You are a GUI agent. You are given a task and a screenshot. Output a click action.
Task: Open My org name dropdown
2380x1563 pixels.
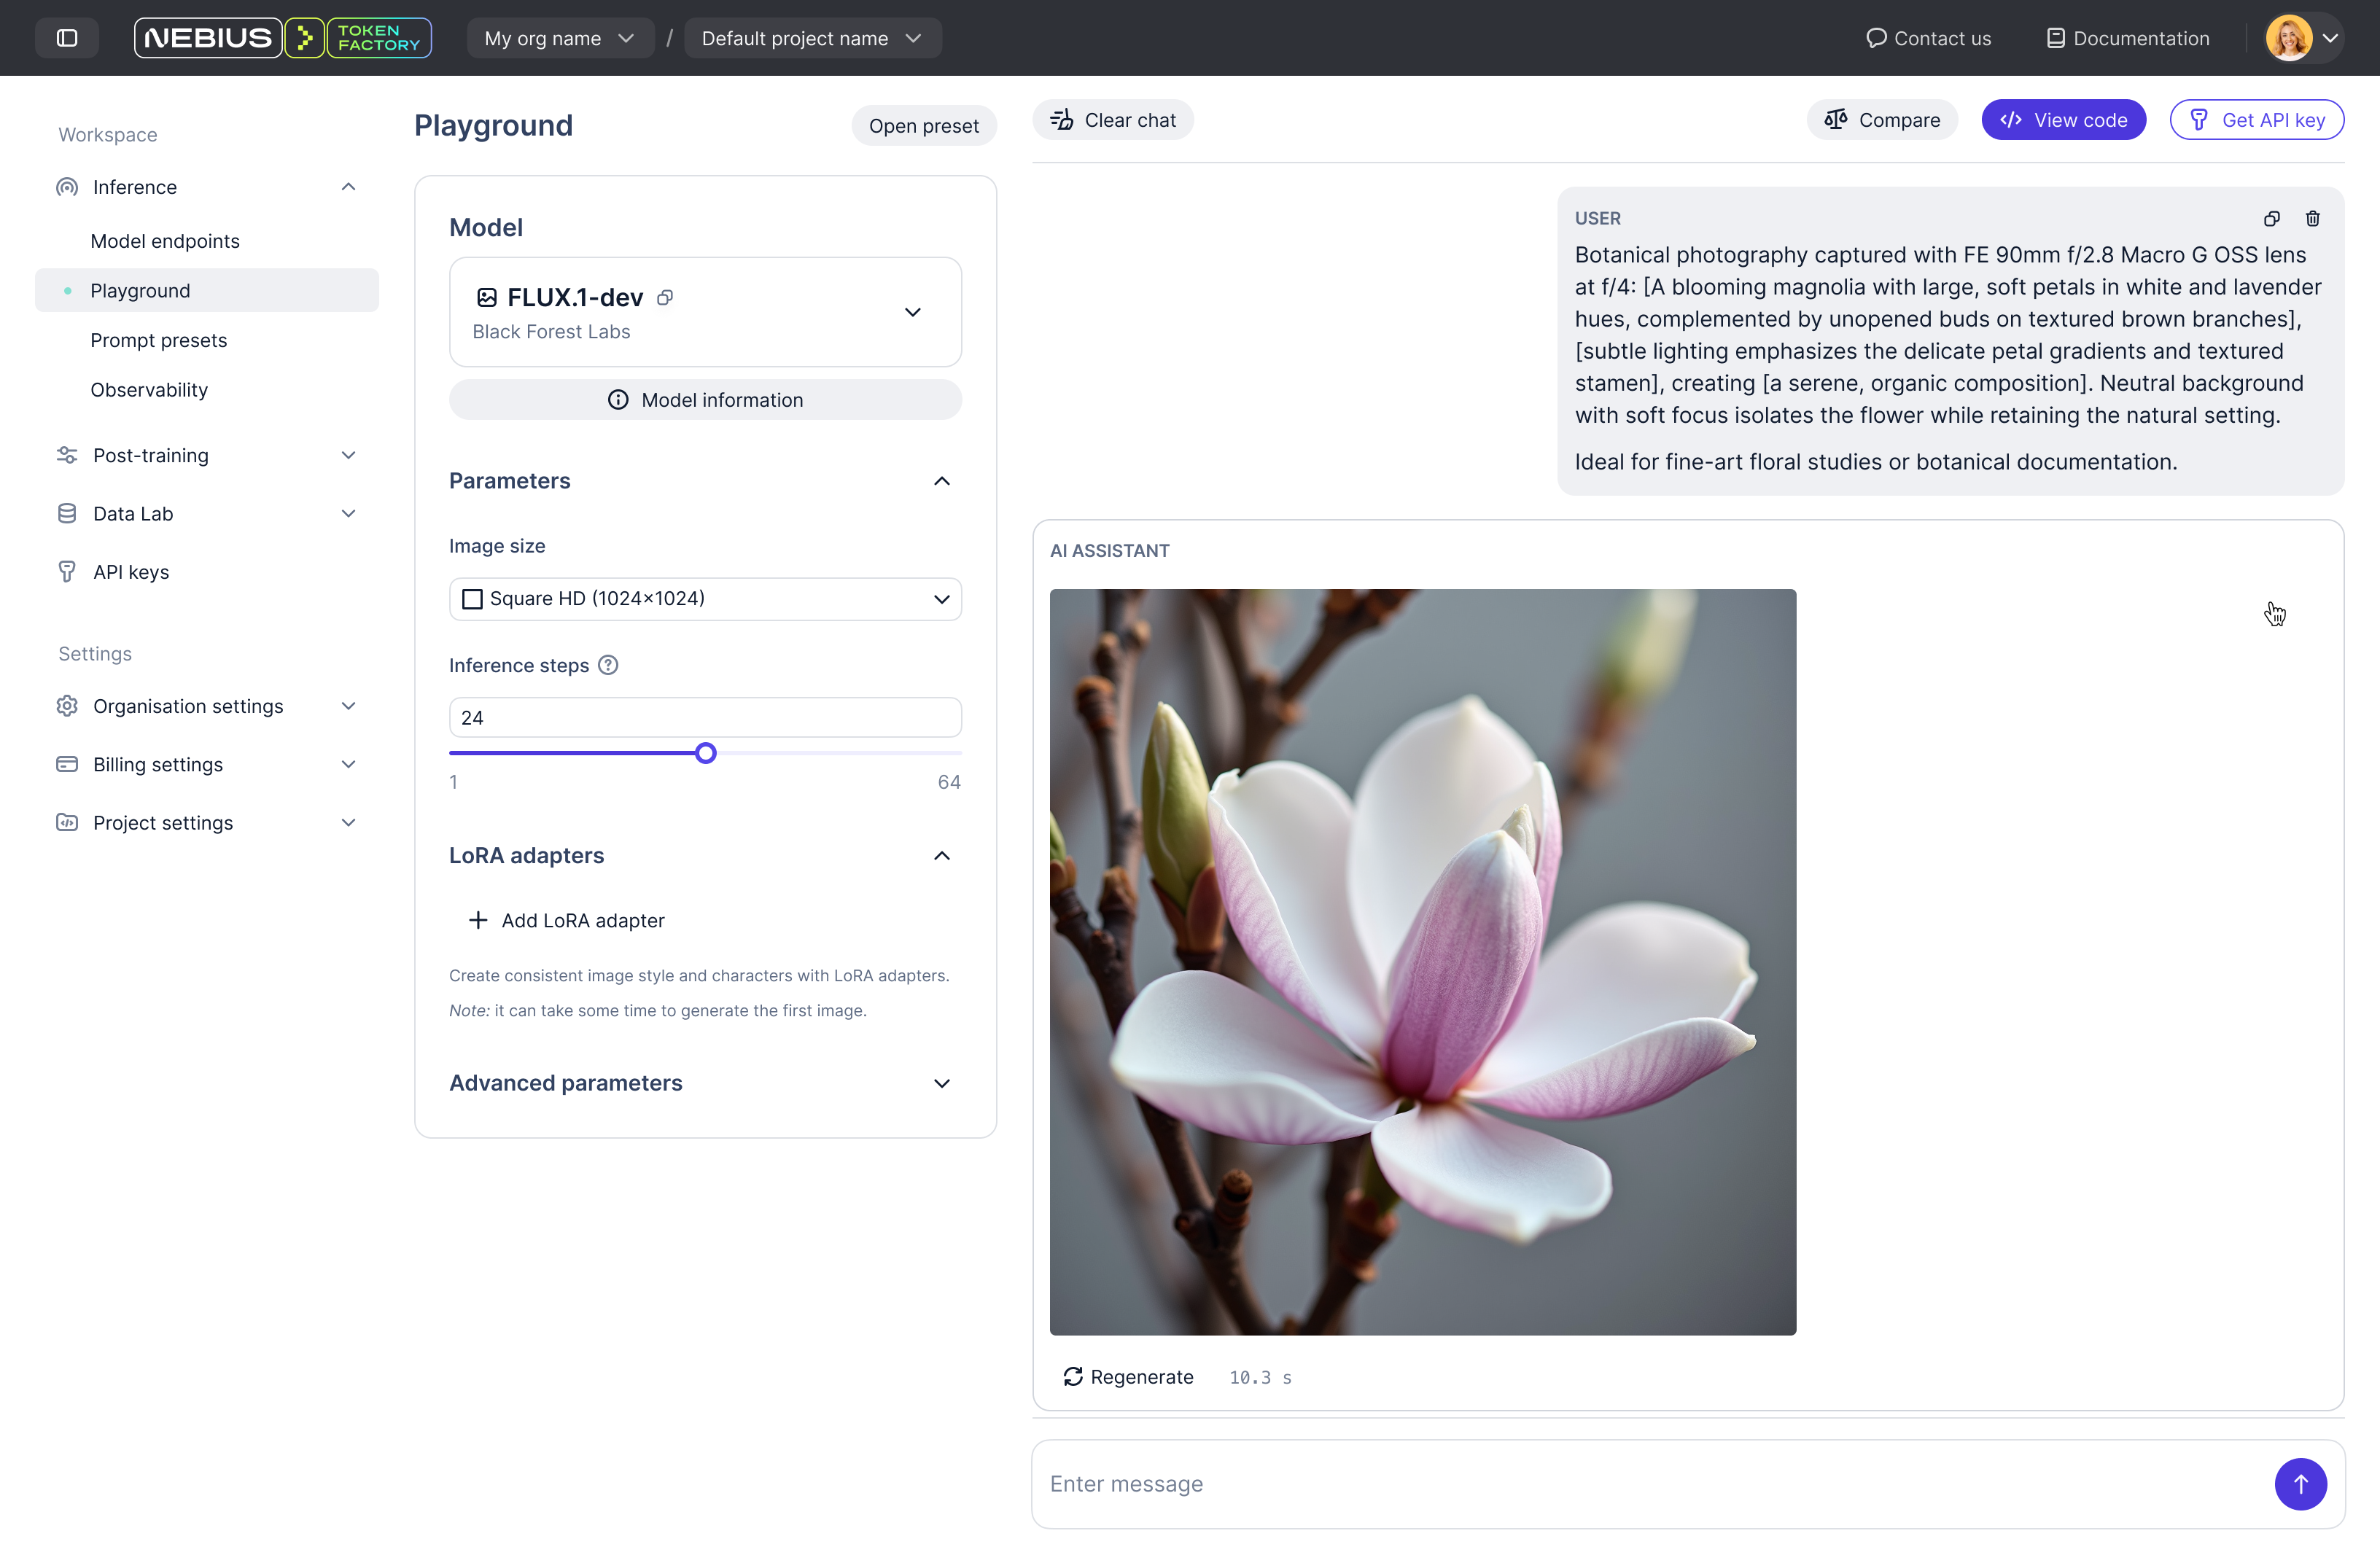pyautogui.click(x=559, y=38)
